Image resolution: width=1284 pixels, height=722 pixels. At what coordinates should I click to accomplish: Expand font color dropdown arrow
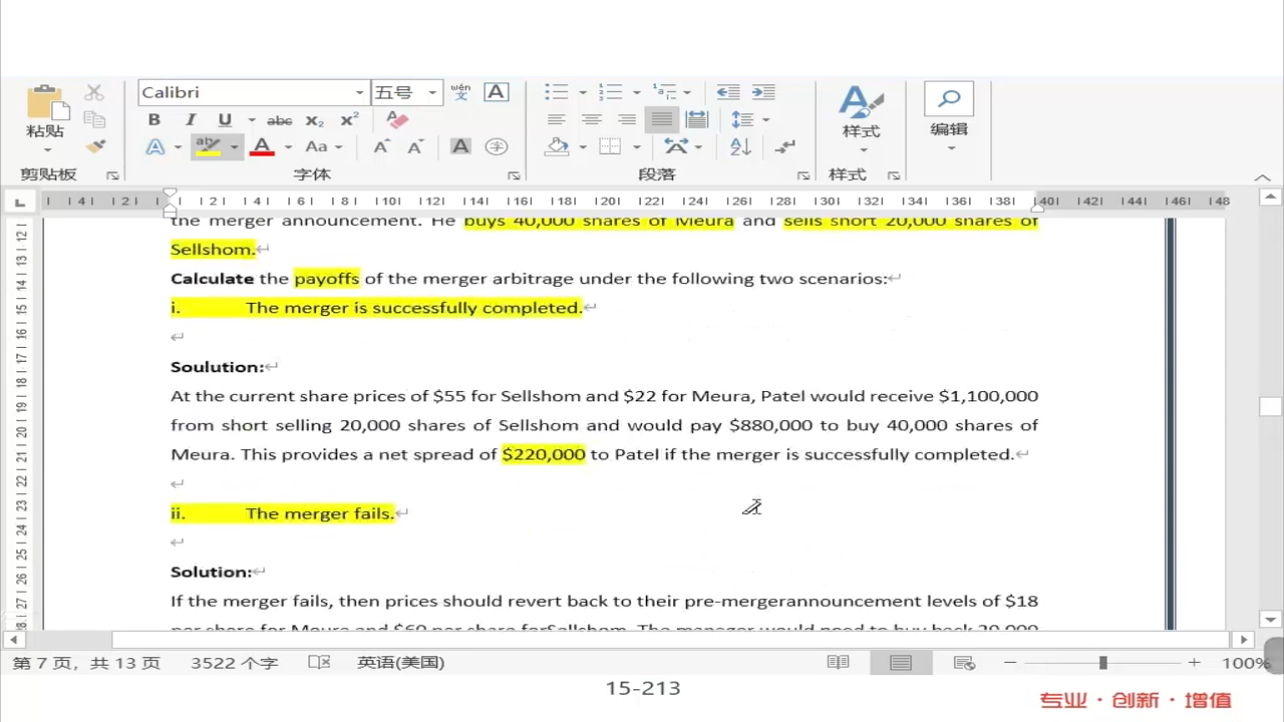[288, 147]
